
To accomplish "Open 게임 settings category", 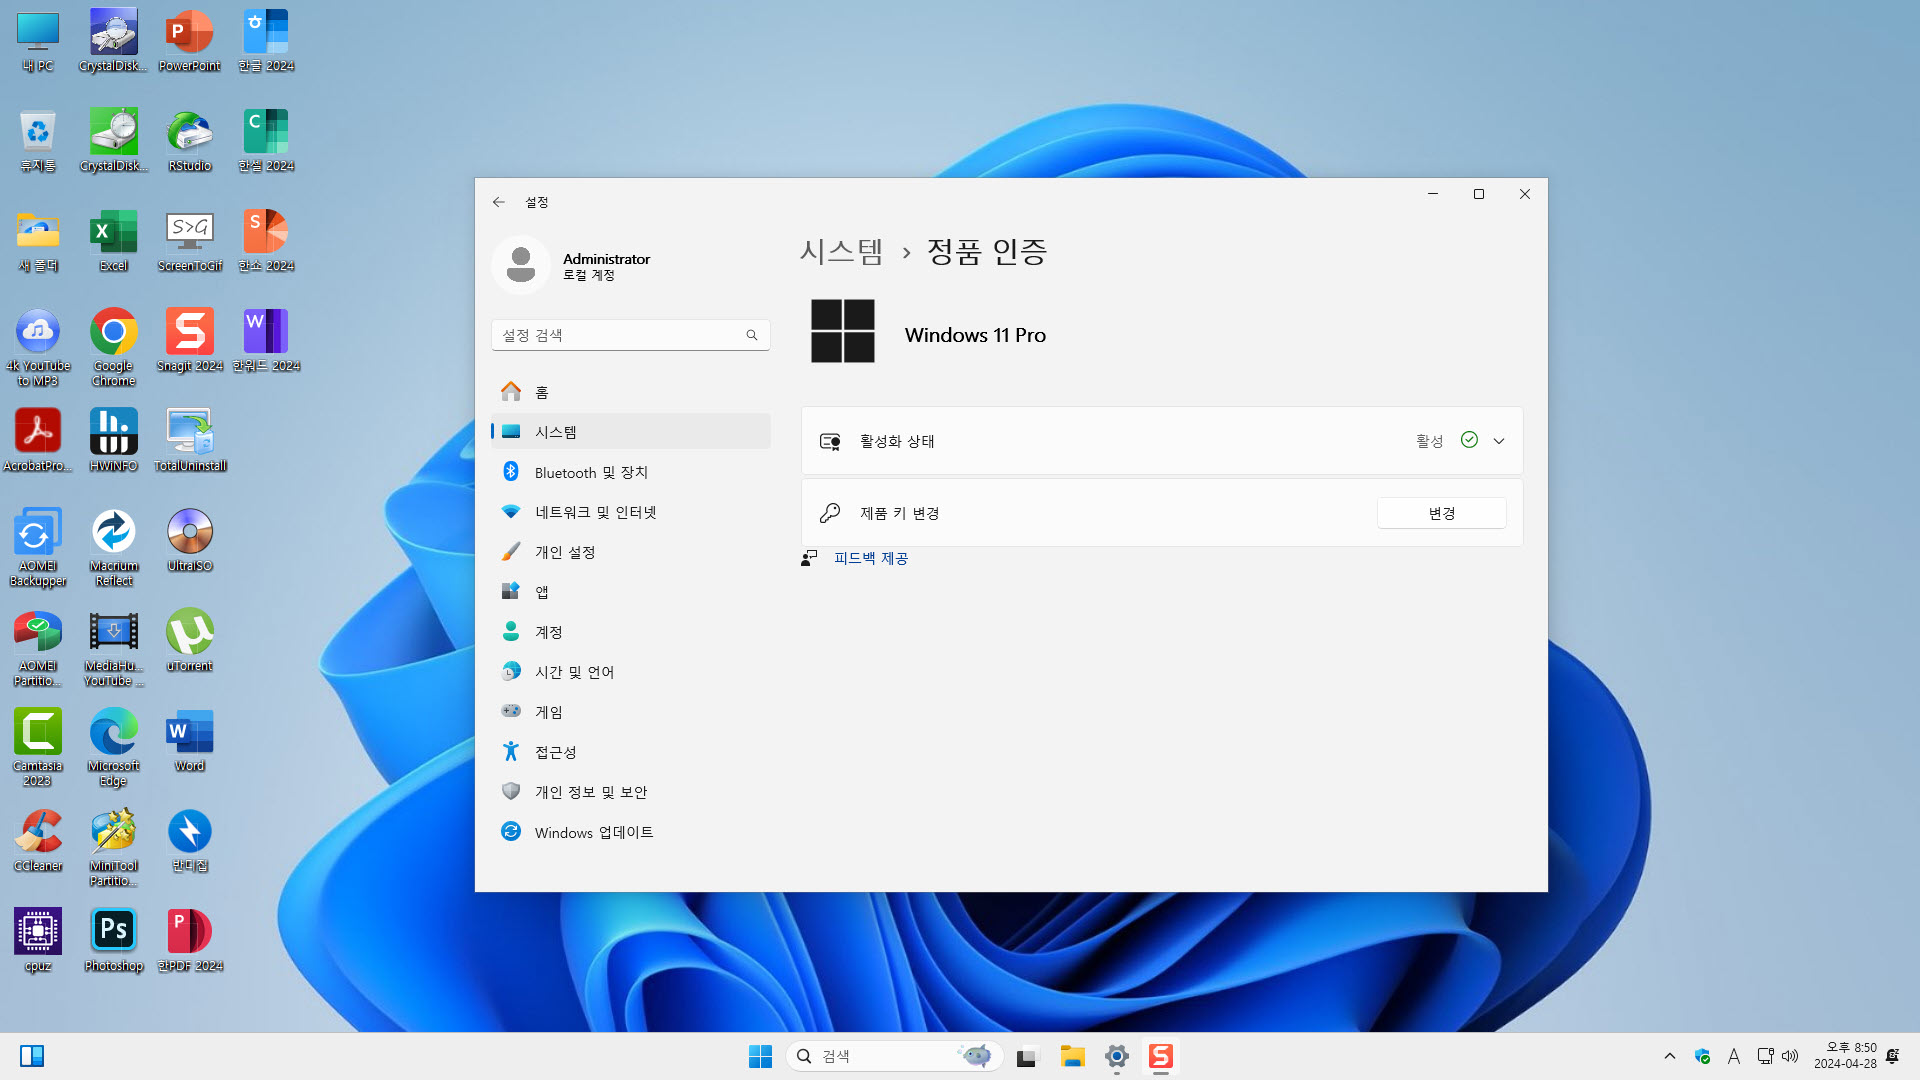I will pos(631,712).
